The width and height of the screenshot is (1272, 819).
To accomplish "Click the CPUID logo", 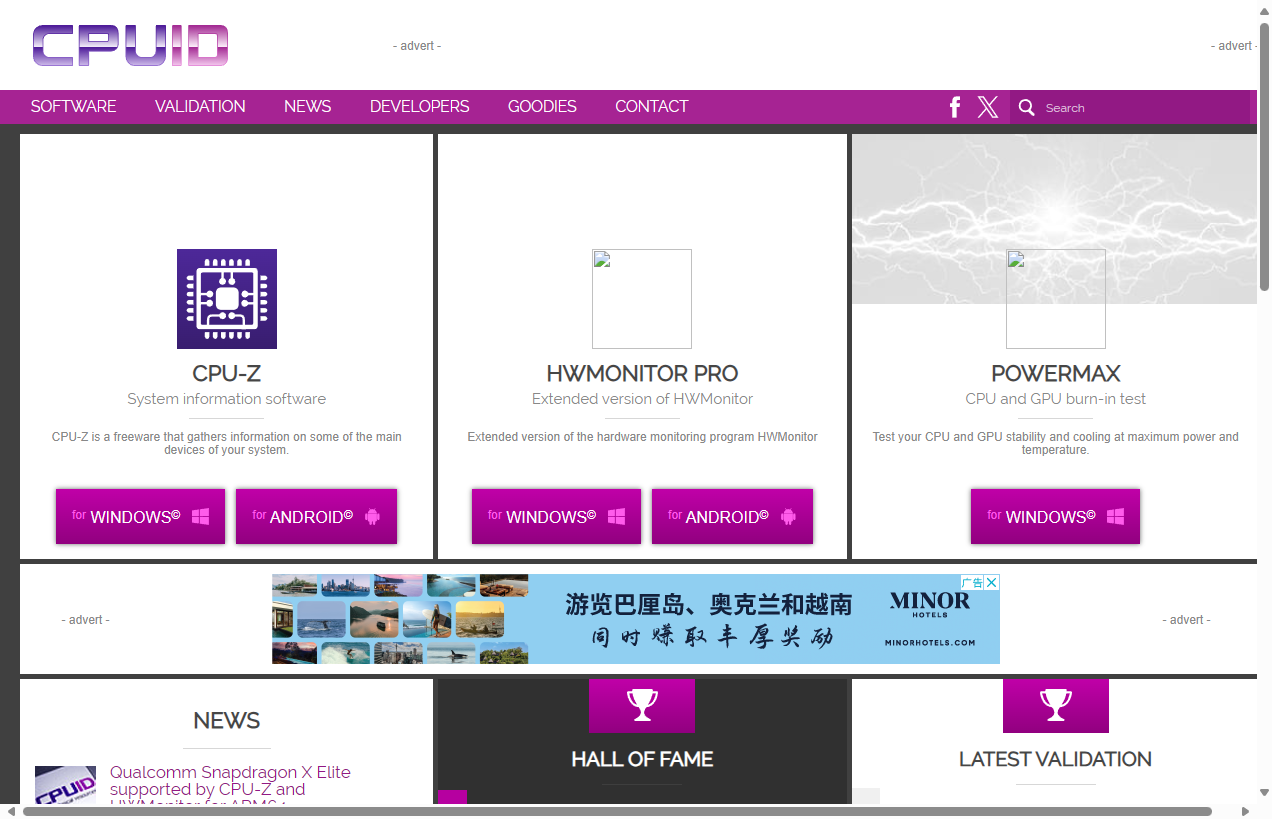I will pos(130,46).
